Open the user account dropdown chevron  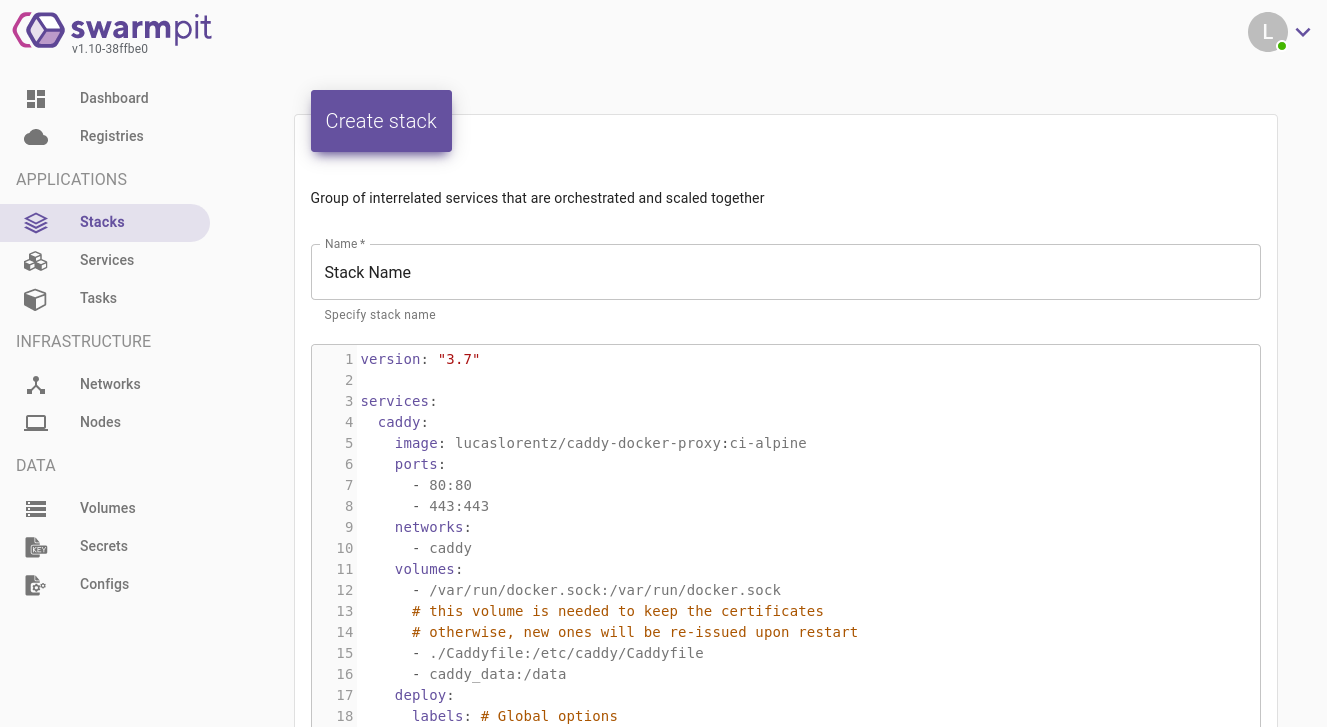1303,32
